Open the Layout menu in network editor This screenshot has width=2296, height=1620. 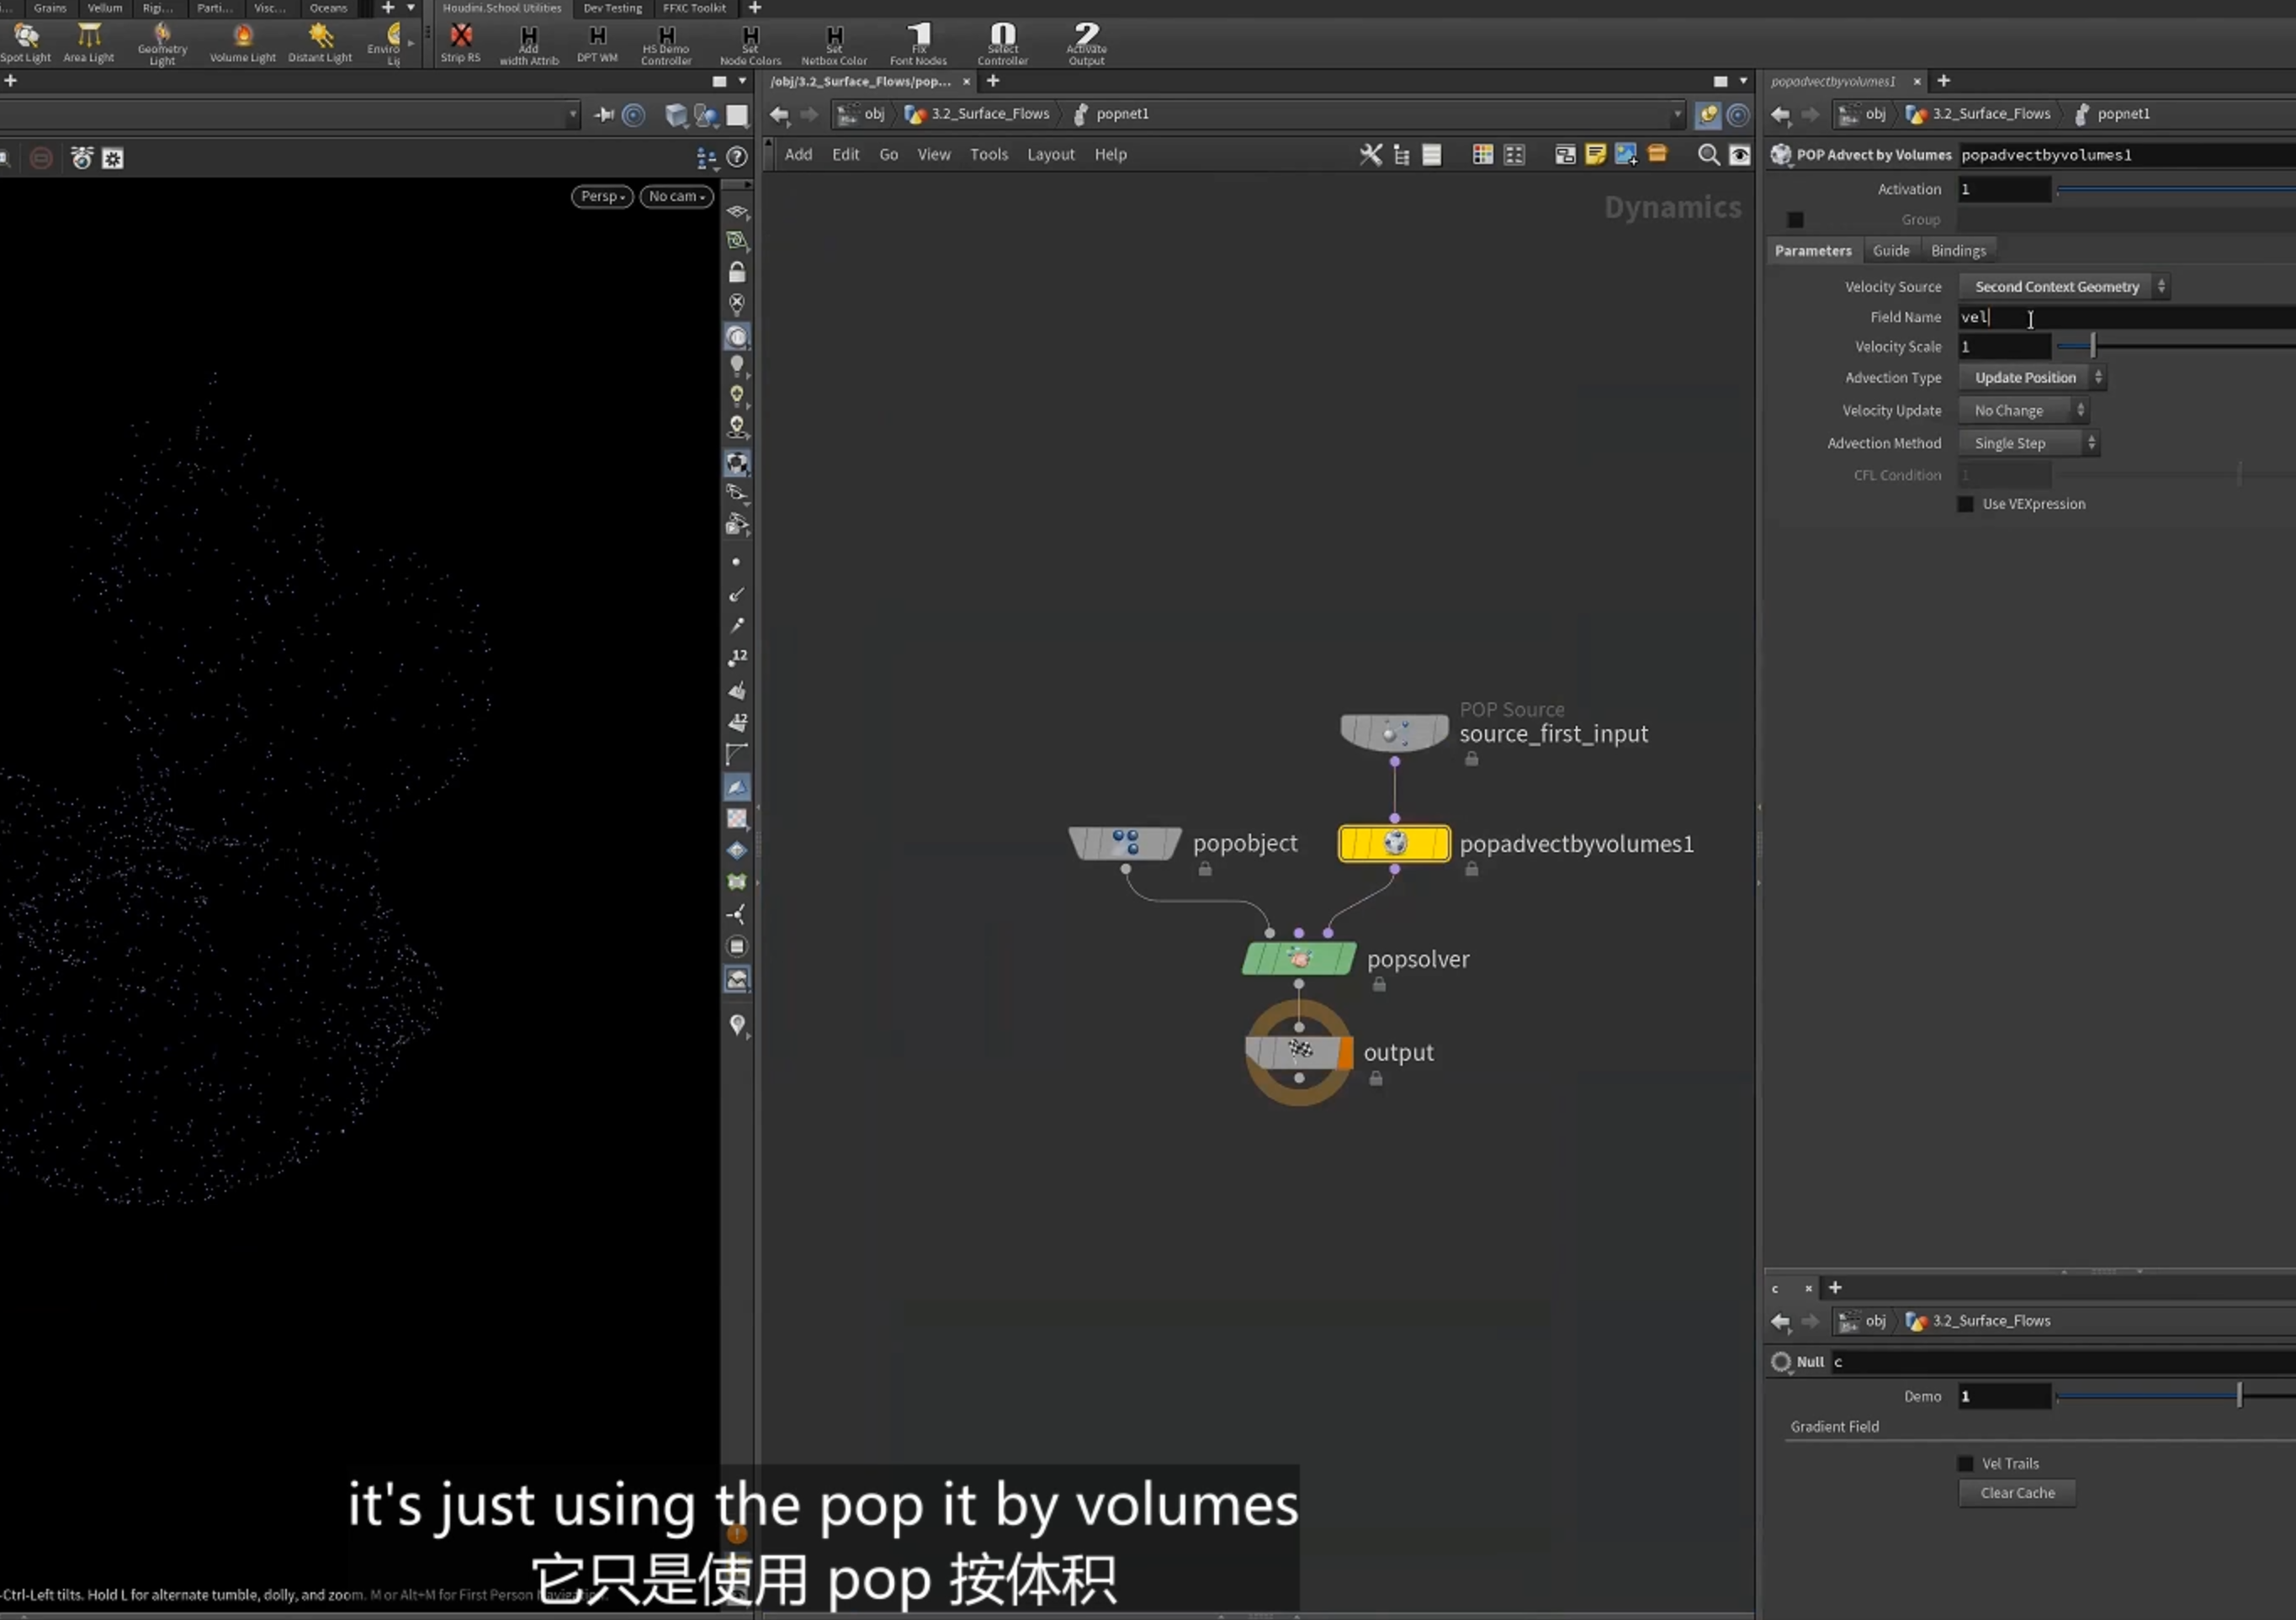pyautogui.click(x=1050, y=154)
